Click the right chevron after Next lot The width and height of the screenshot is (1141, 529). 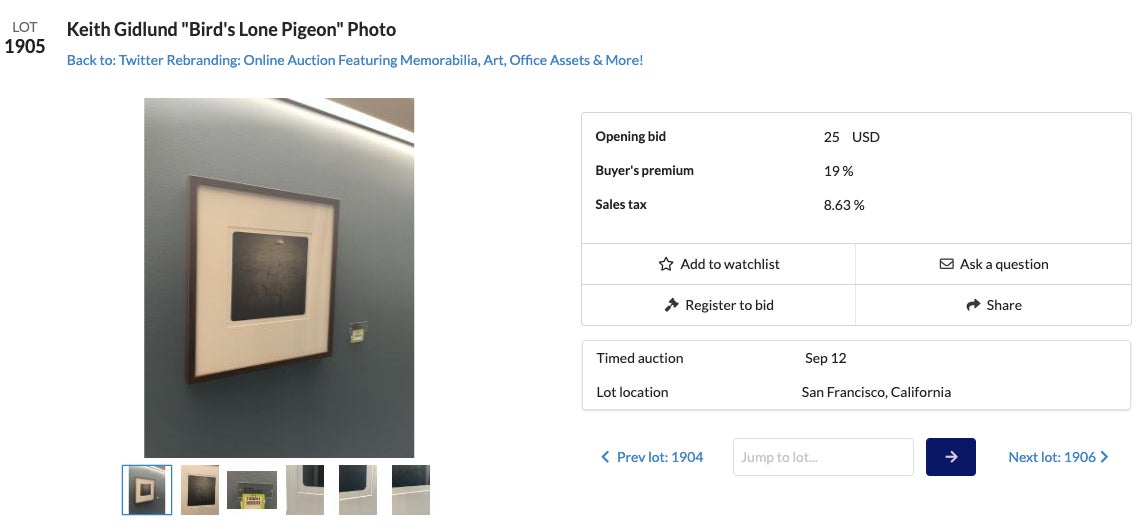pyautogui.click(x=1104, y=457)
